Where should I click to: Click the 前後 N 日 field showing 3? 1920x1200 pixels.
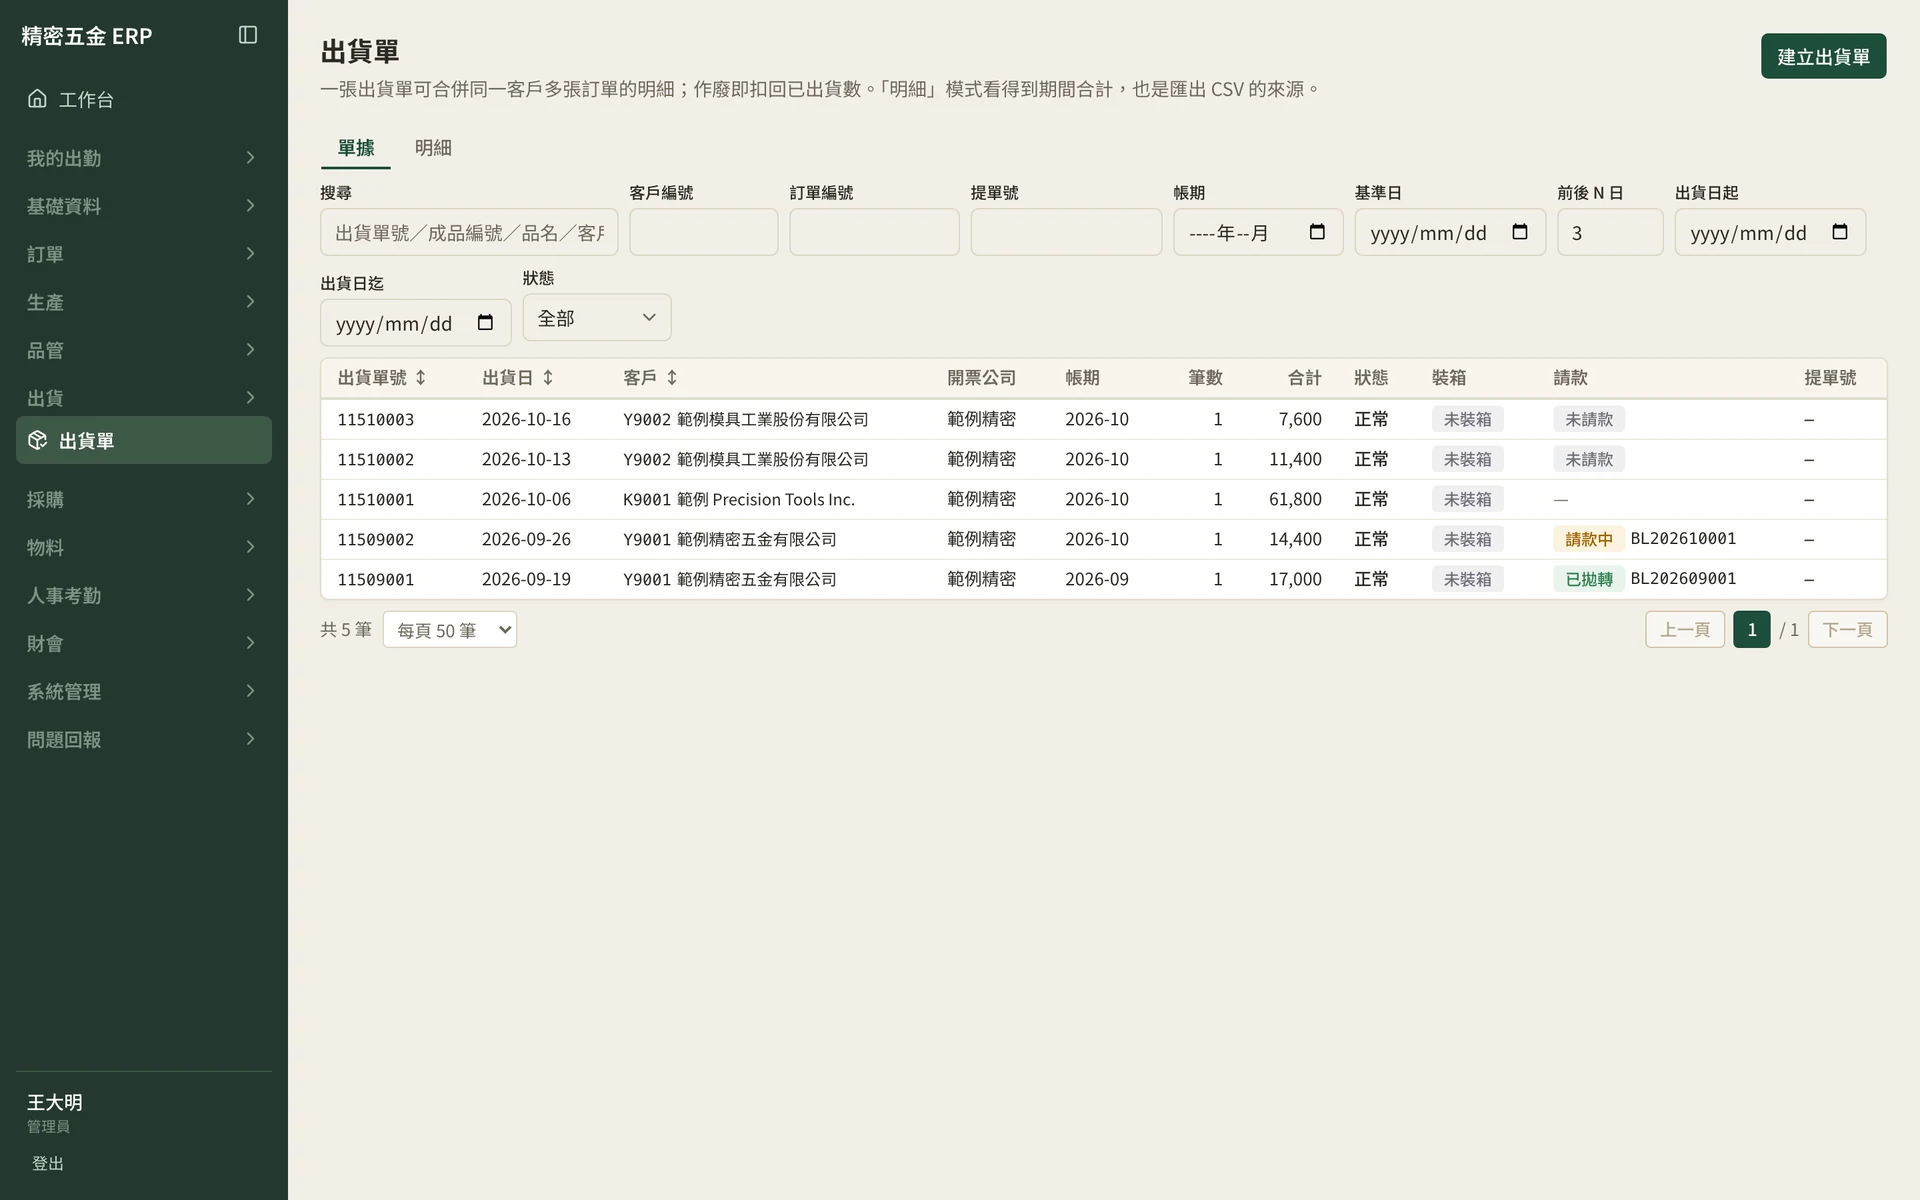click(x=1610, y=232)
